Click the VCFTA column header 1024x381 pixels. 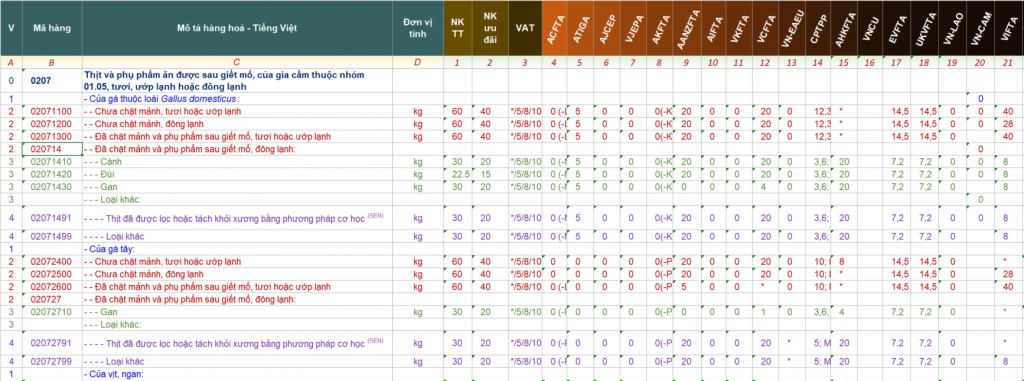tap(765, 28)
